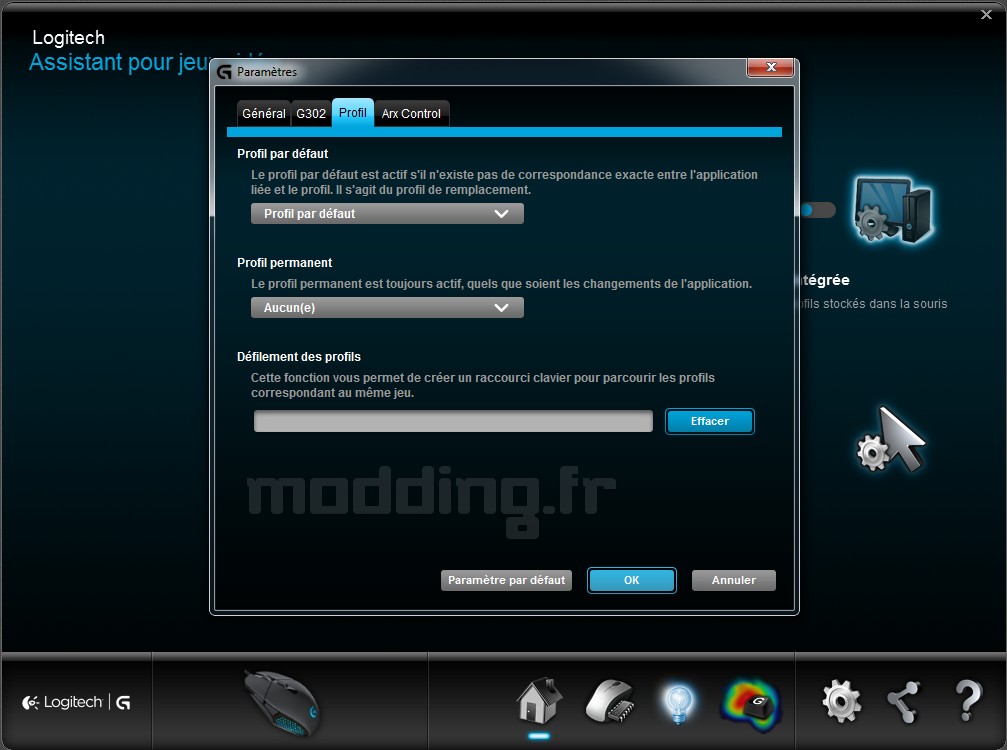Click Paramètre par défaut button

click(506, 580)
